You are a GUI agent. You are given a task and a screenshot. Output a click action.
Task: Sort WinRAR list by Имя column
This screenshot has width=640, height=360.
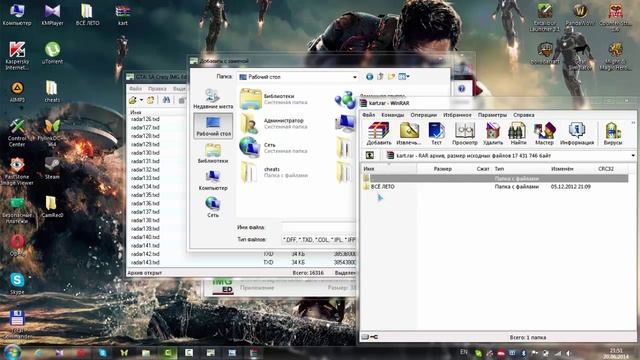[389, 169]
